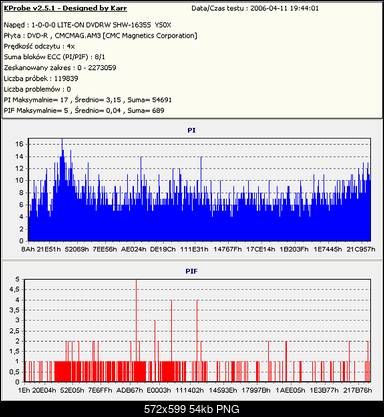The image size is (384, 417).
Task: Click the '14' value on PI chart y-axis
Action: 20,156
